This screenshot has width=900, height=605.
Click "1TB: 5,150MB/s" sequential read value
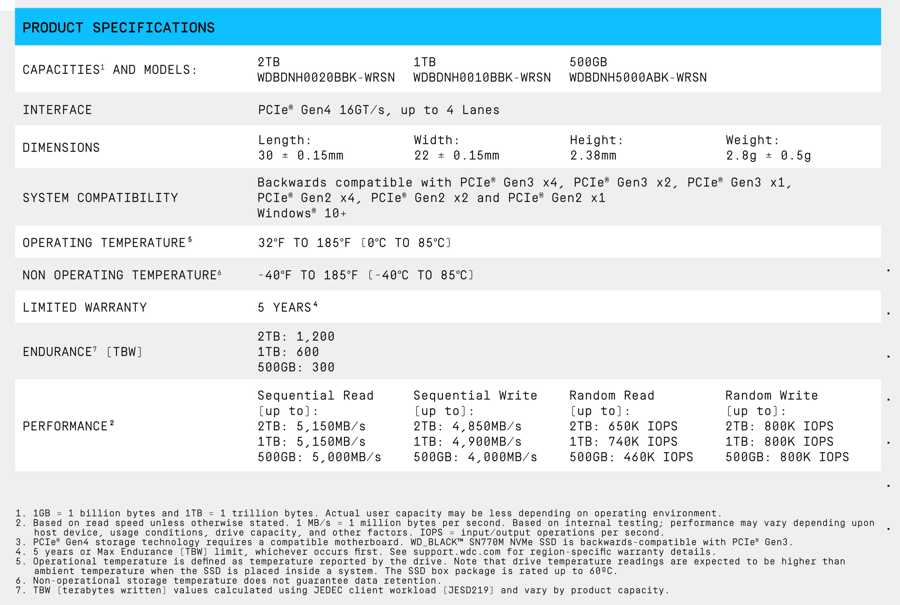coord(312,442)
